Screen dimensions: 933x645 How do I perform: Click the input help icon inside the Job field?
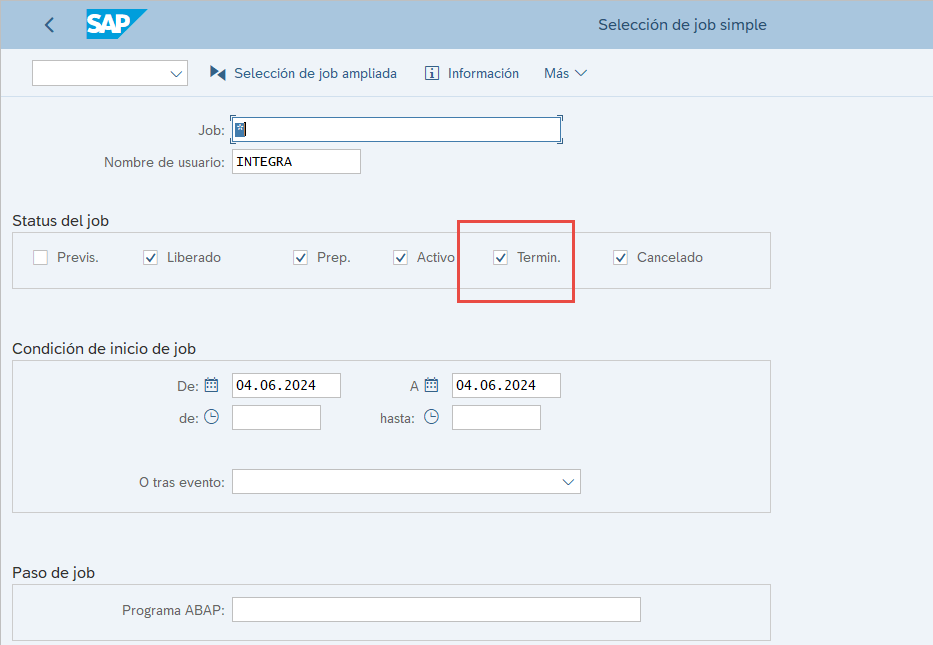click(x=240, y=129)
